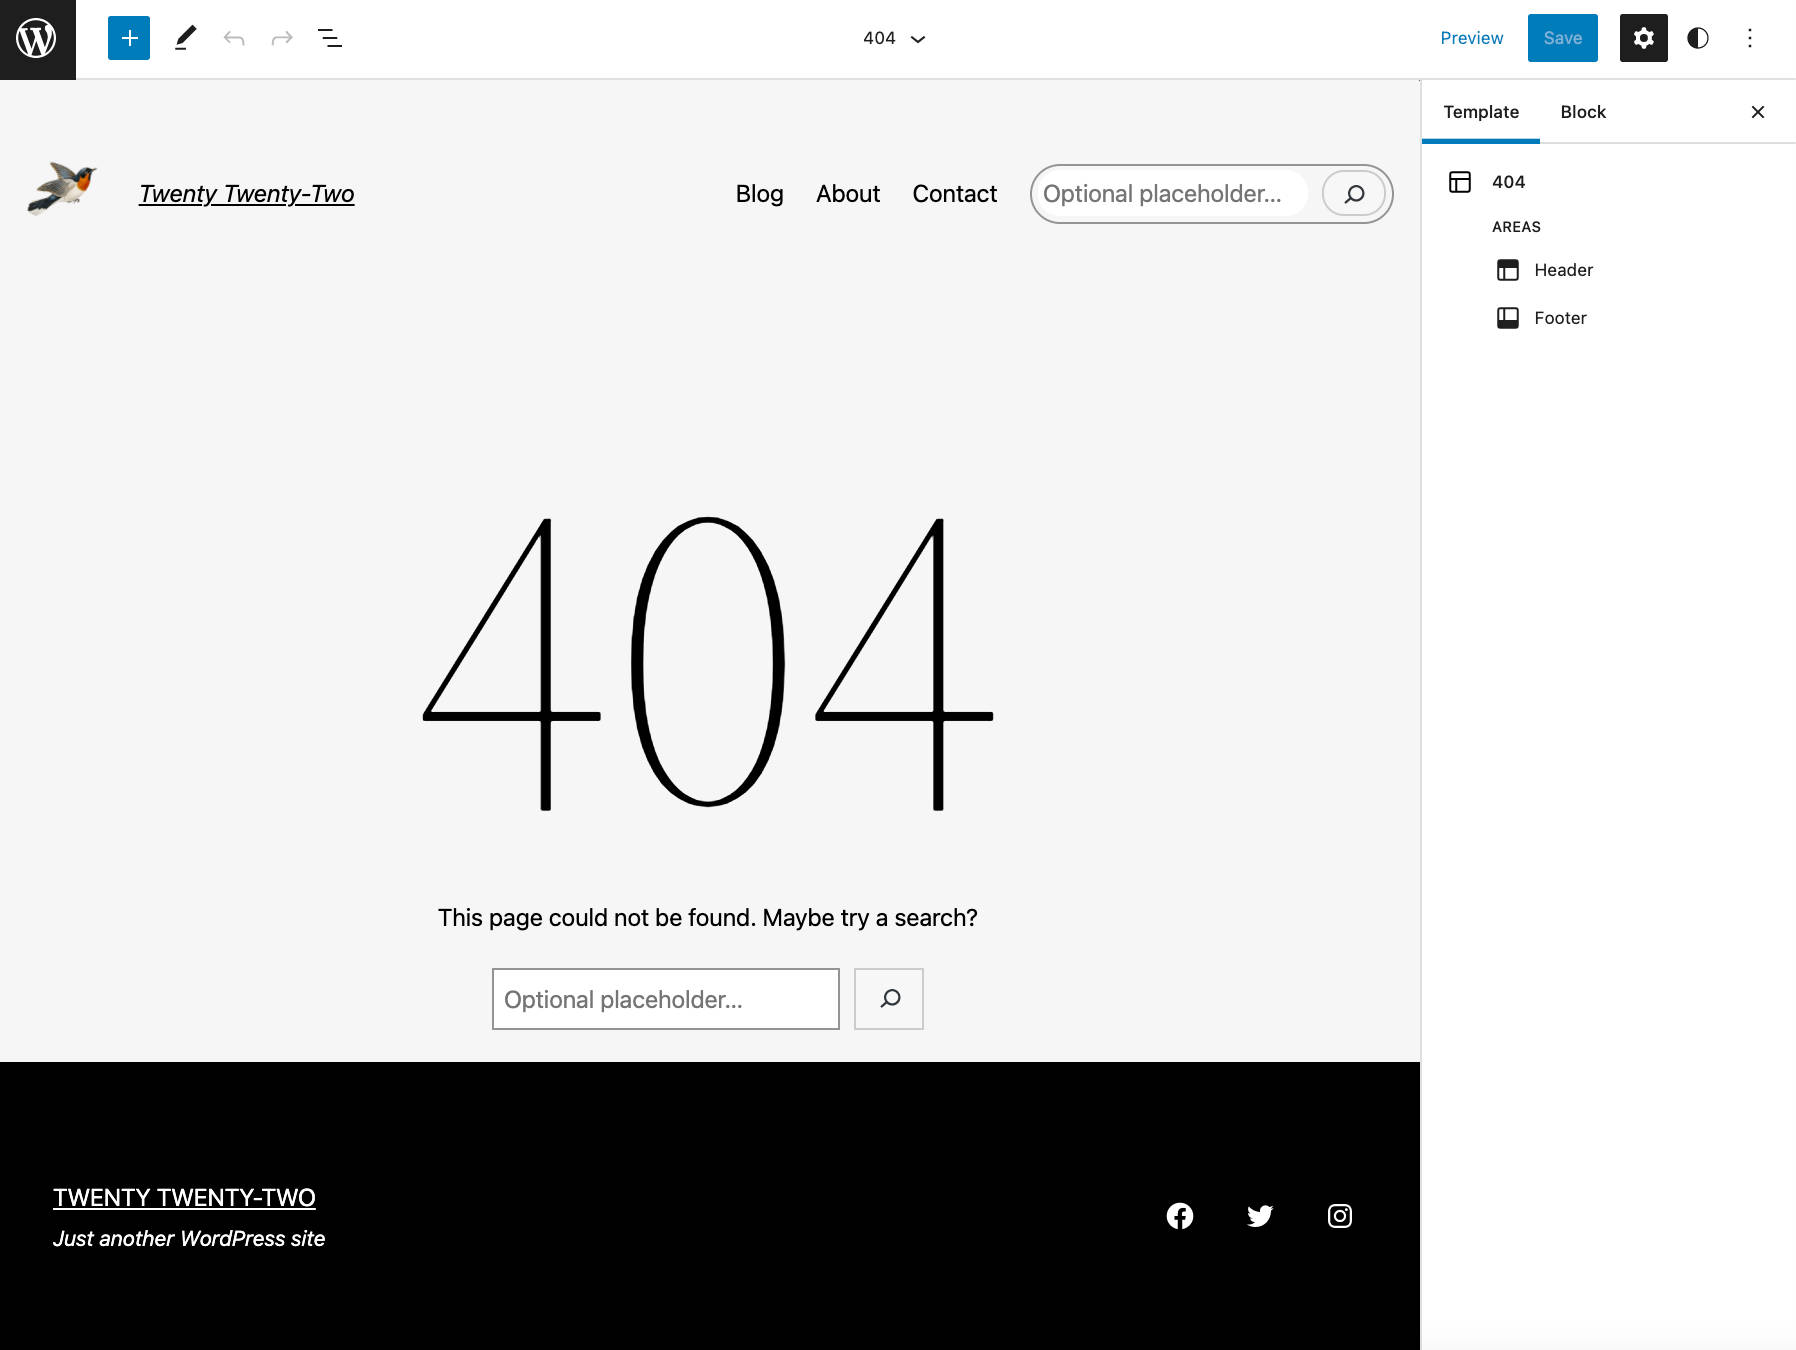Screen dimensions: 1796x1350
Task: Toggle the Settings sidebar gear
Action: [x=1644, y=38]
